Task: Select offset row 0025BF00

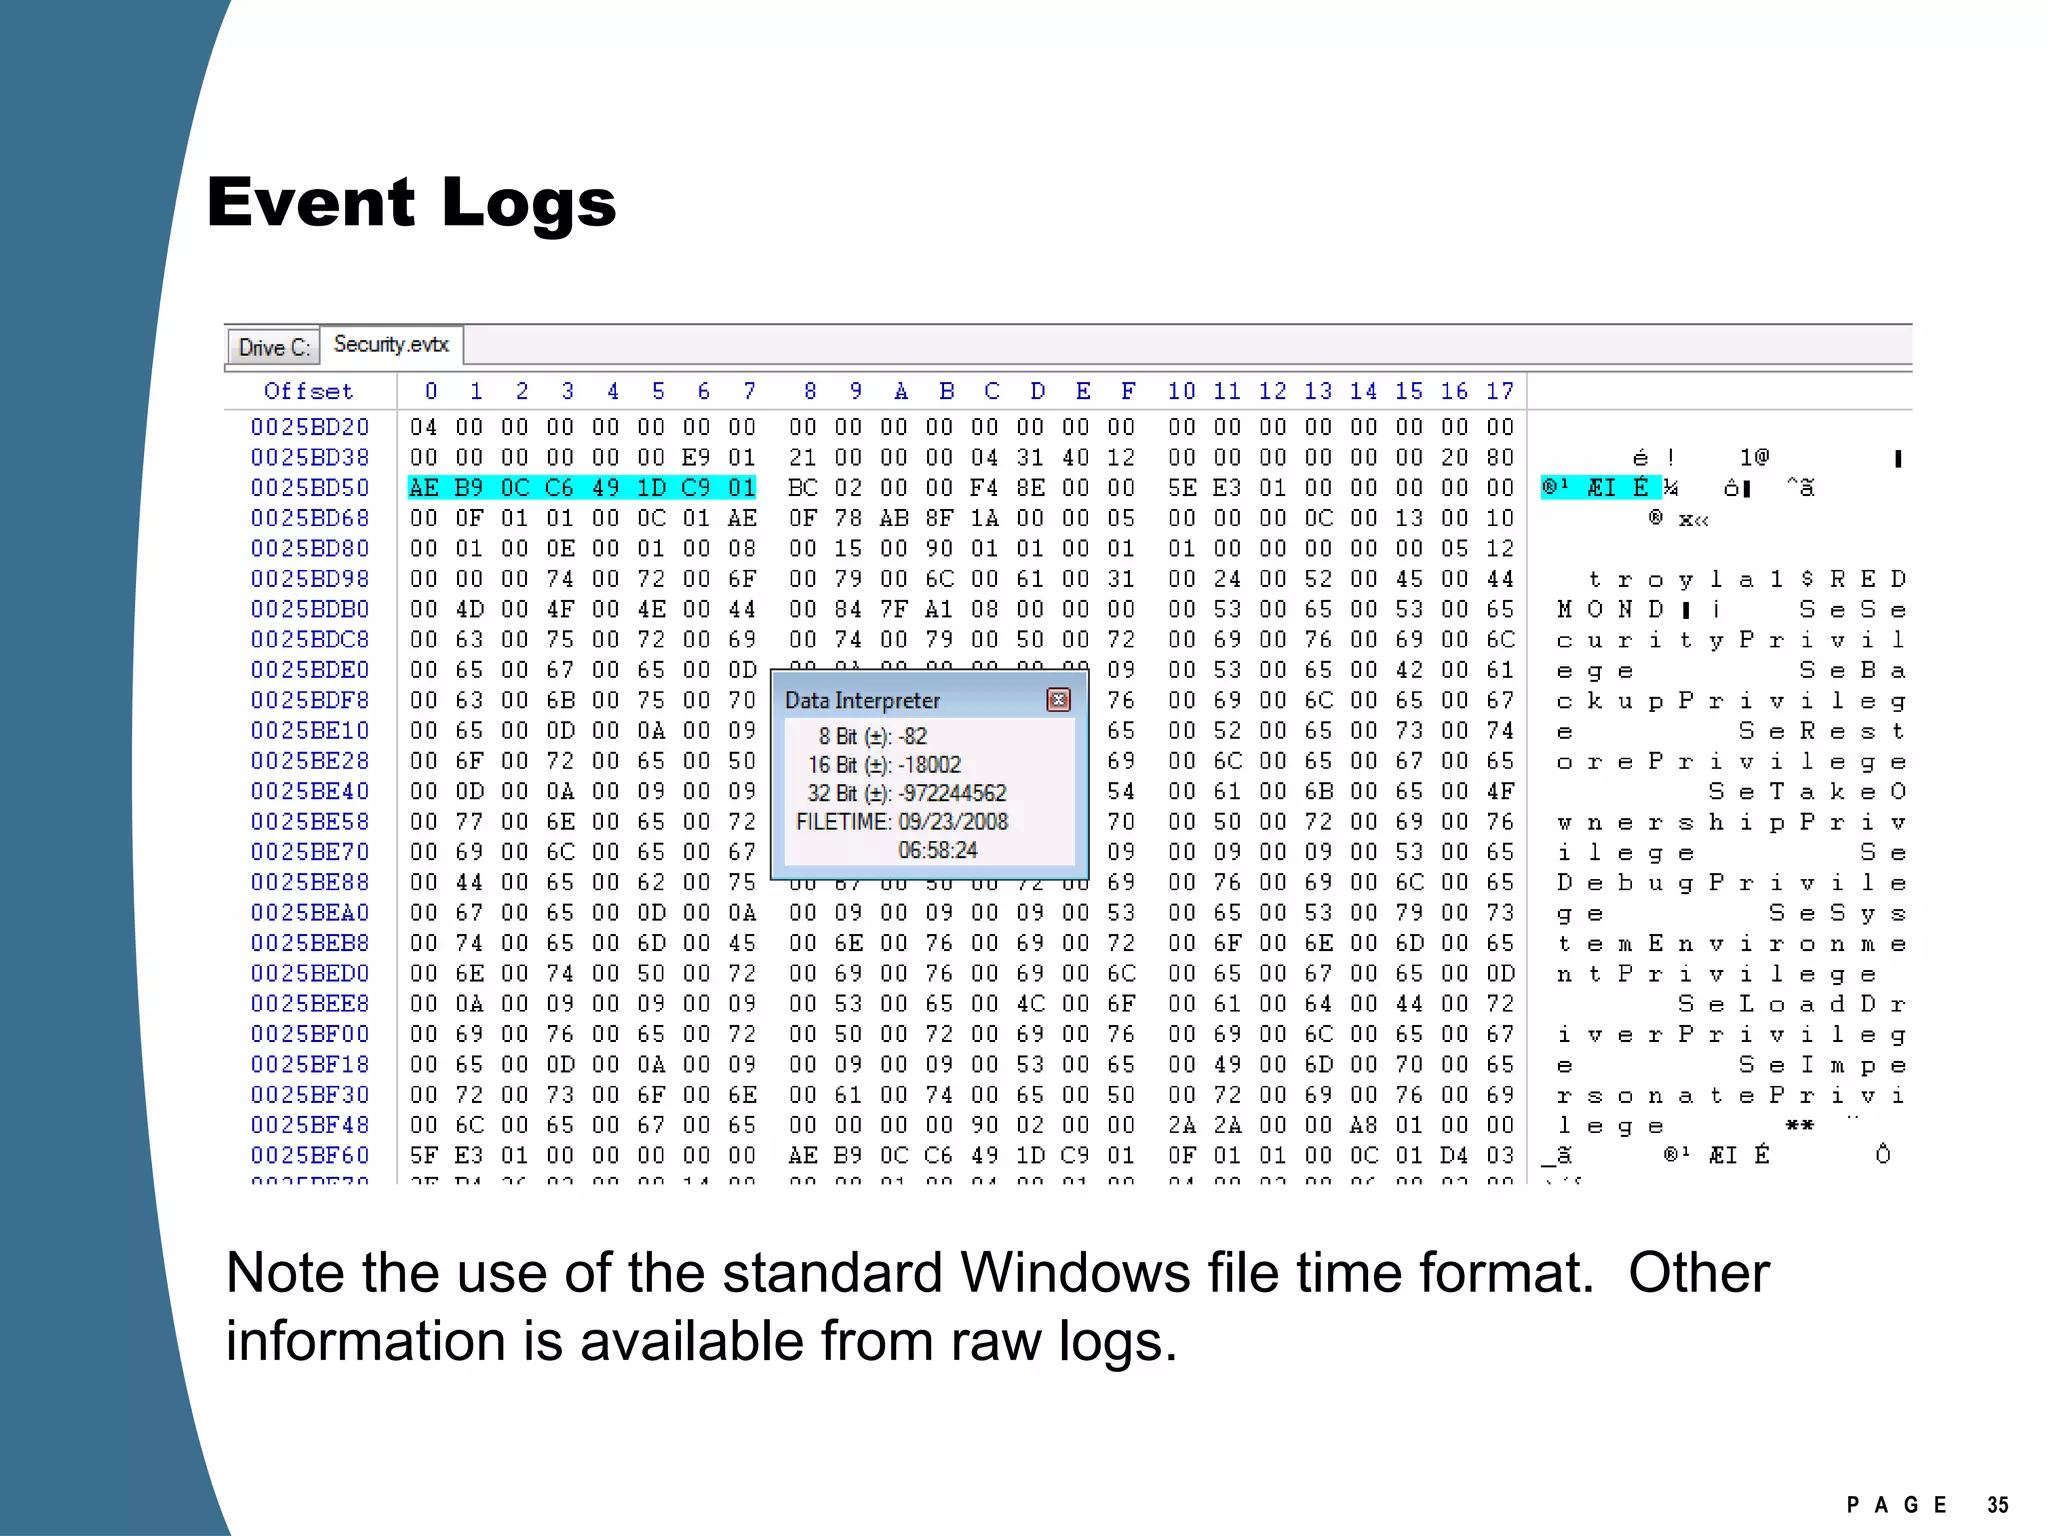Action: 310,1034
